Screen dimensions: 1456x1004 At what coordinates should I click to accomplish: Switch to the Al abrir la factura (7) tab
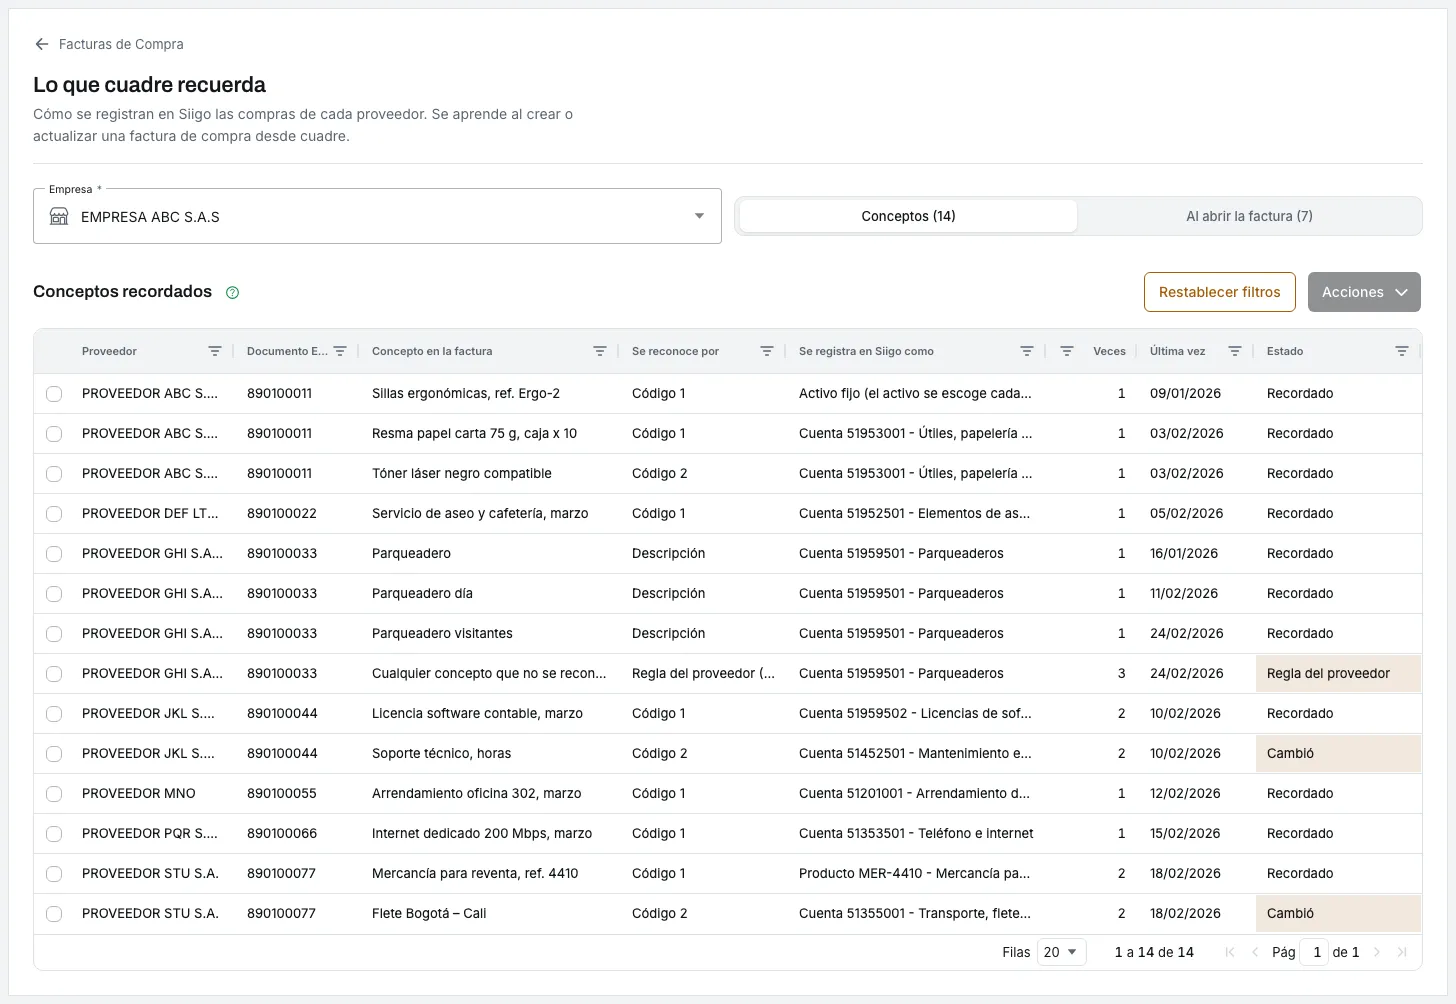point(1249,216)
